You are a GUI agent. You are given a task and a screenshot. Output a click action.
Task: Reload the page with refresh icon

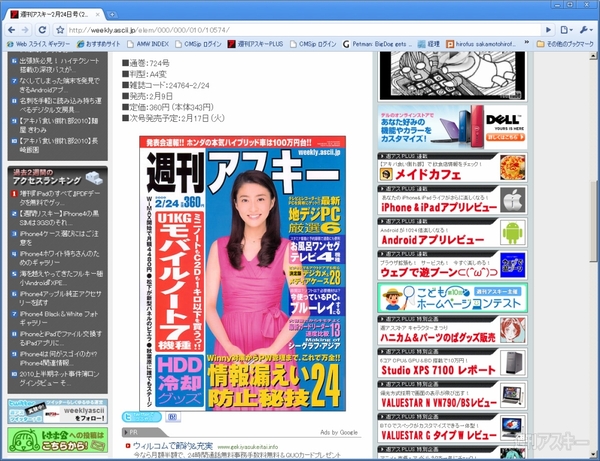pos(42,30)
